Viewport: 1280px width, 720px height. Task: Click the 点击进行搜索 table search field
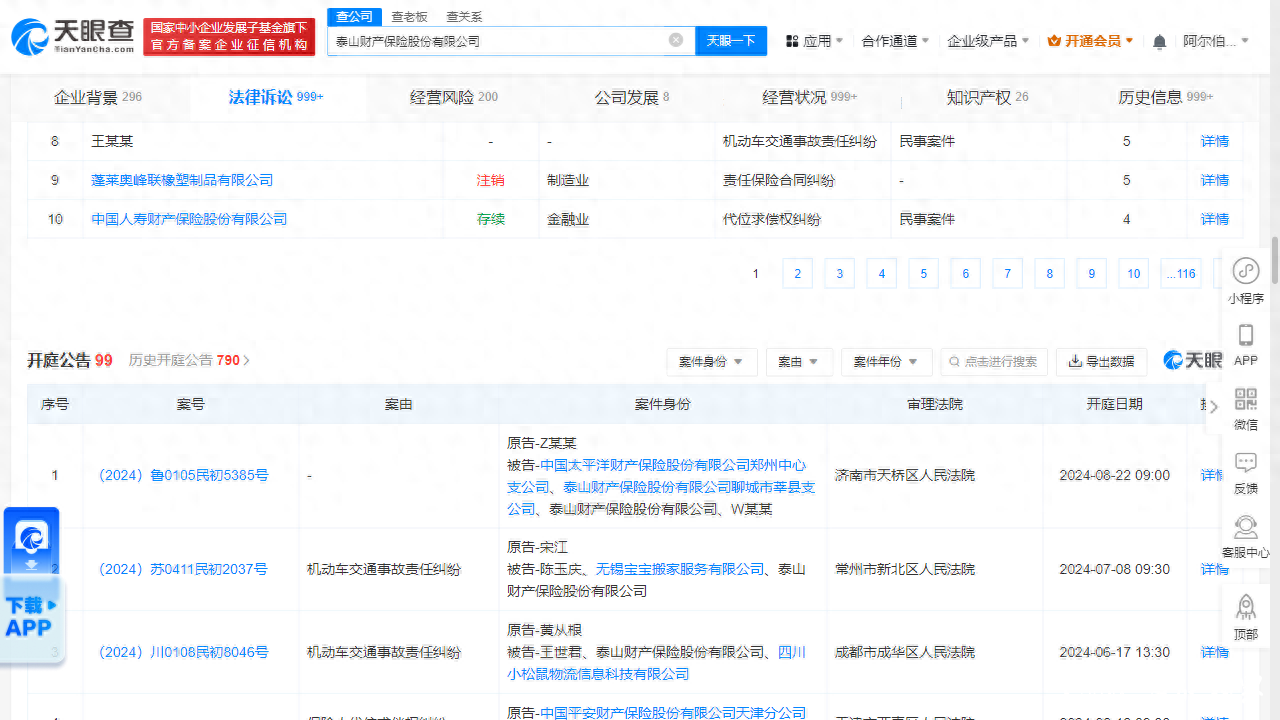[994, 361]
